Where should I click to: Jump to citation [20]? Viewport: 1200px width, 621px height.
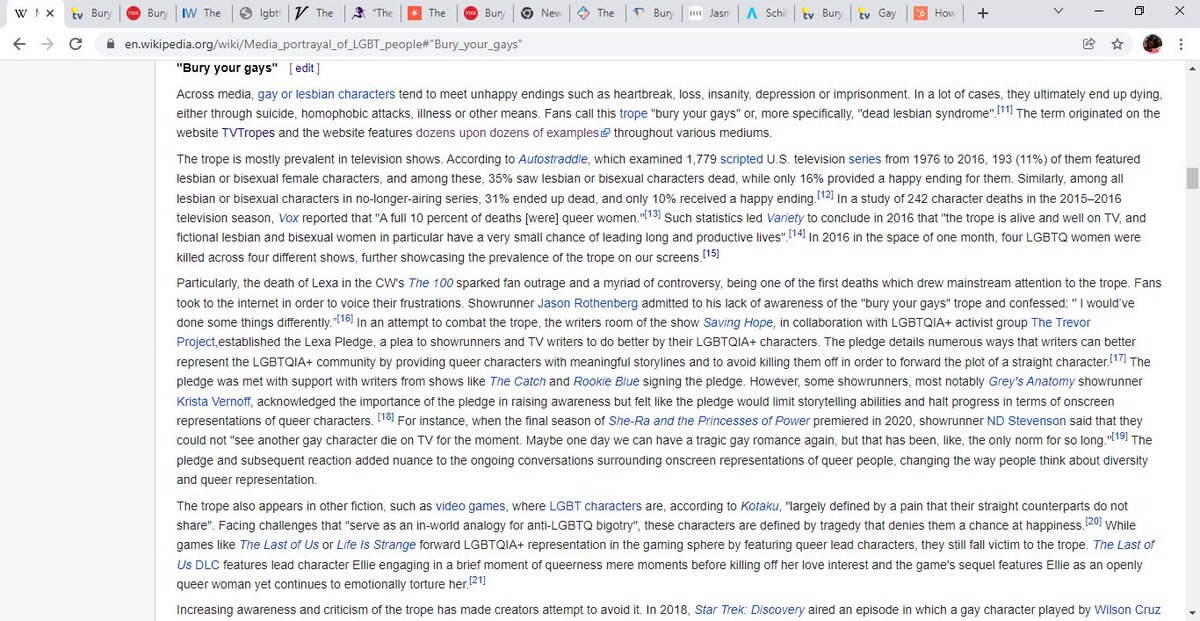click(1094, 520)
